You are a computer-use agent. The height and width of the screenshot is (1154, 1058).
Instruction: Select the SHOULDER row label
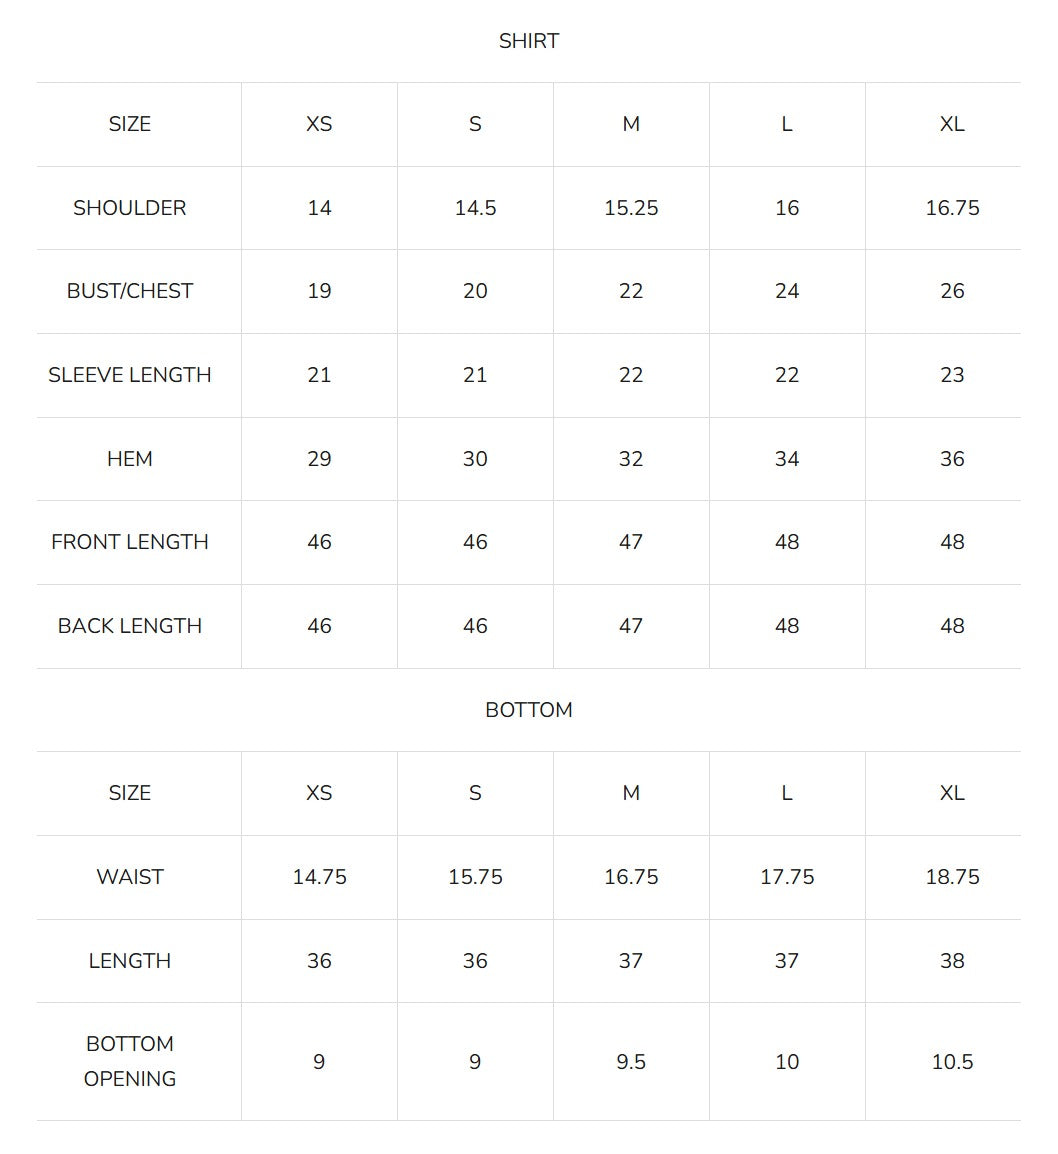(x=129, y=208)
